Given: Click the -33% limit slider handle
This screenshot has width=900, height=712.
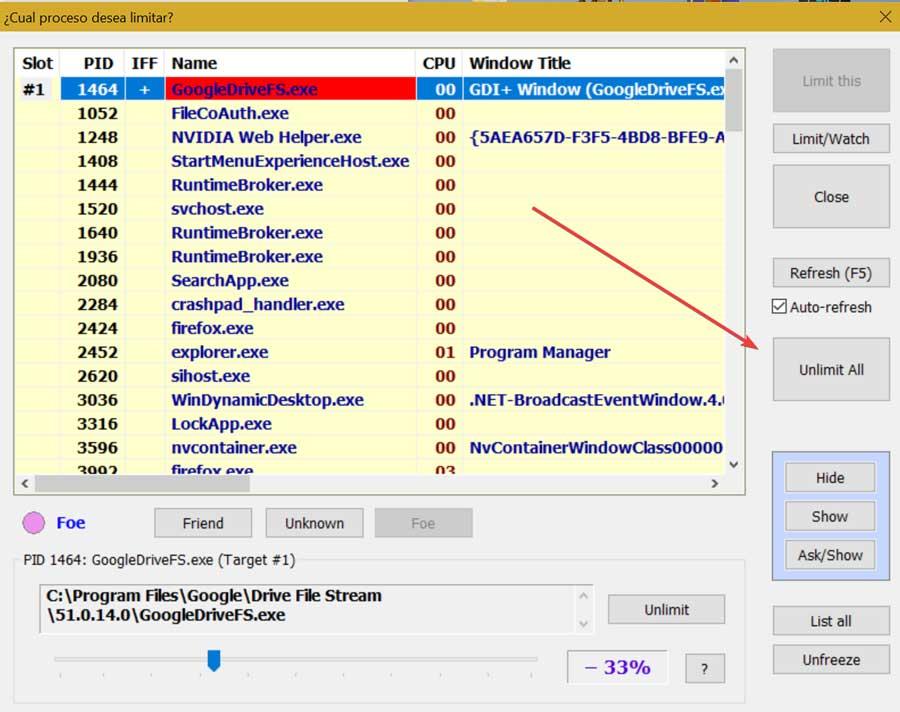Looking at the screenshot, I should click(215, 659).
